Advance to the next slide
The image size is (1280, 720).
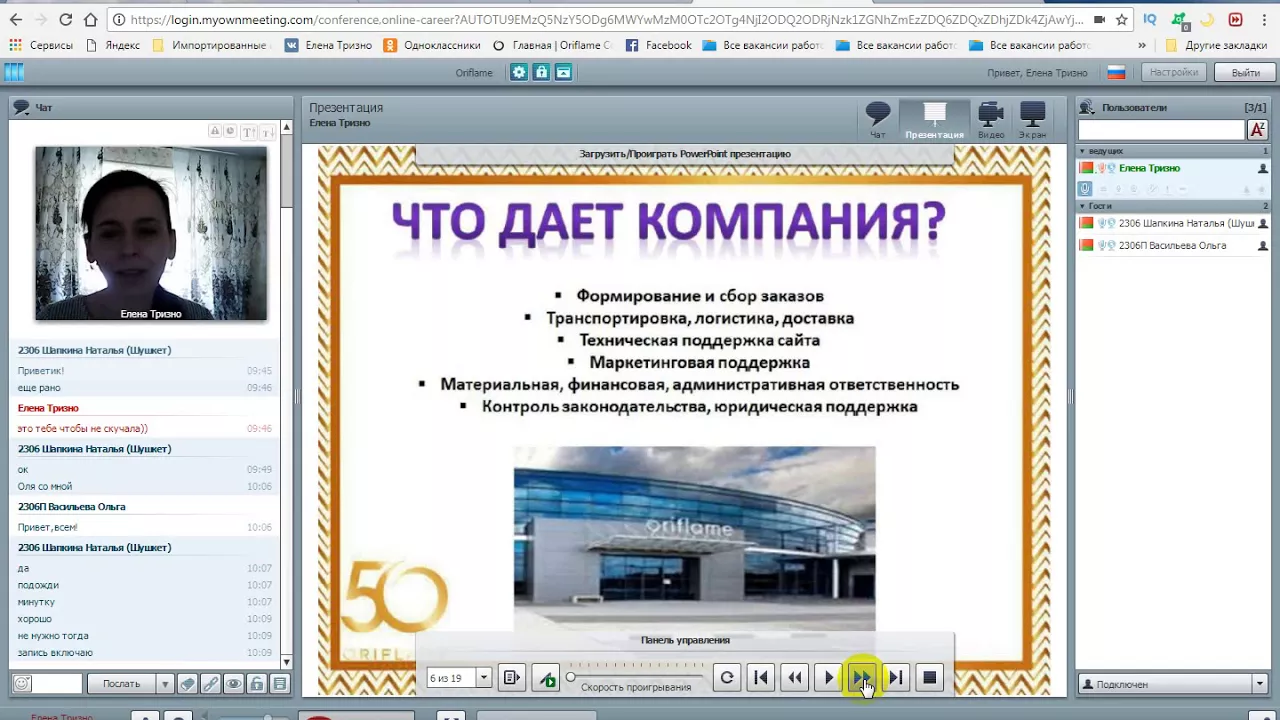[x=862, y=678]
